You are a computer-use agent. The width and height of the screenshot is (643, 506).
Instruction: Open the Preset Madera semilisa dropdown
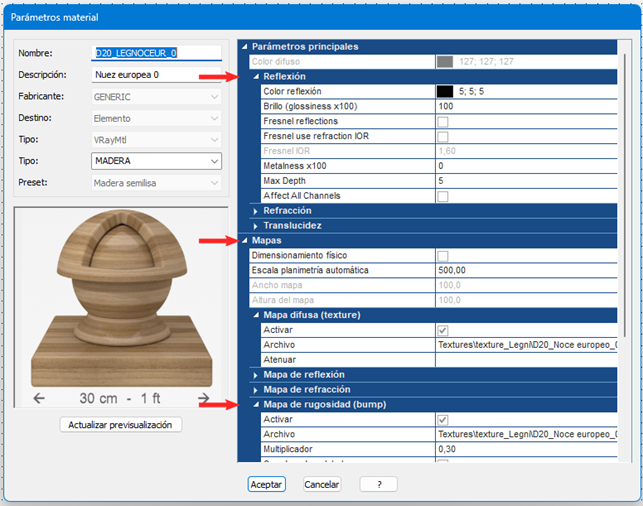click(156, 183)
